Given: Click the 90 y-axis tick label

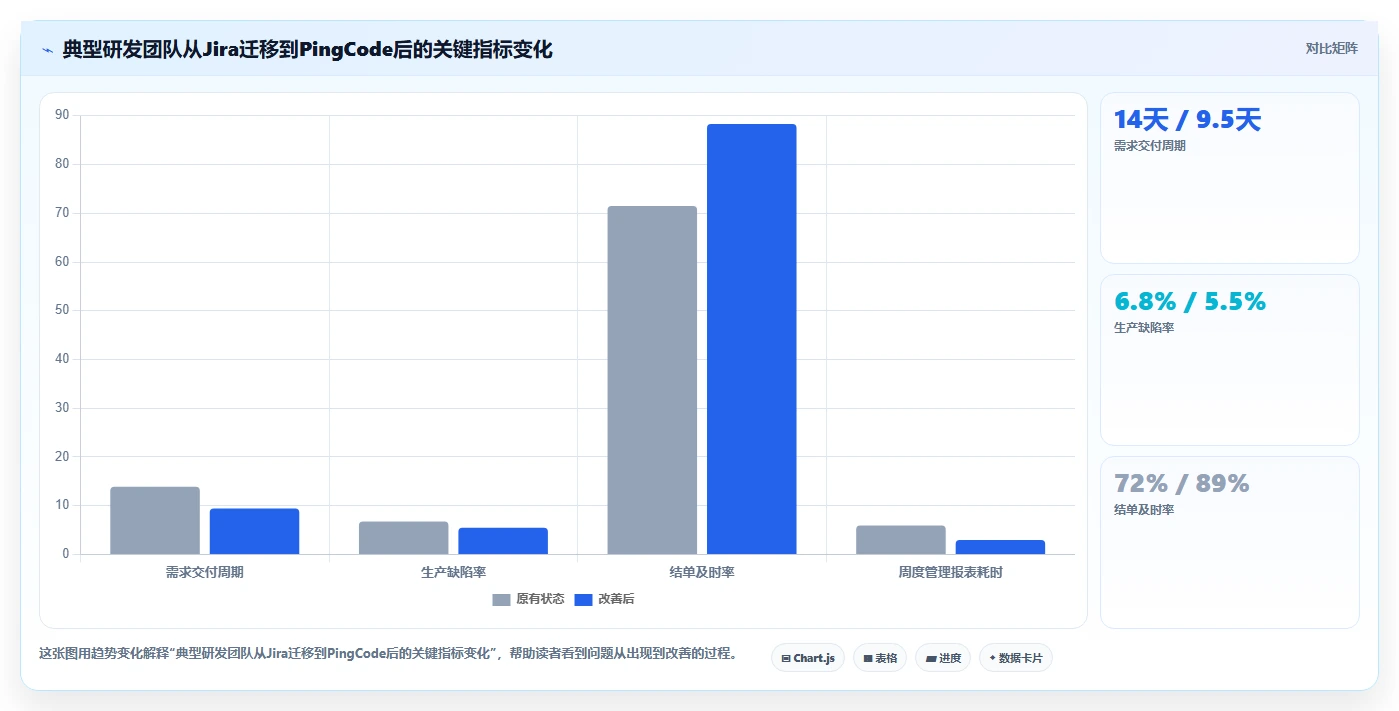Looking at the screenshot, I should pos(62,115).
